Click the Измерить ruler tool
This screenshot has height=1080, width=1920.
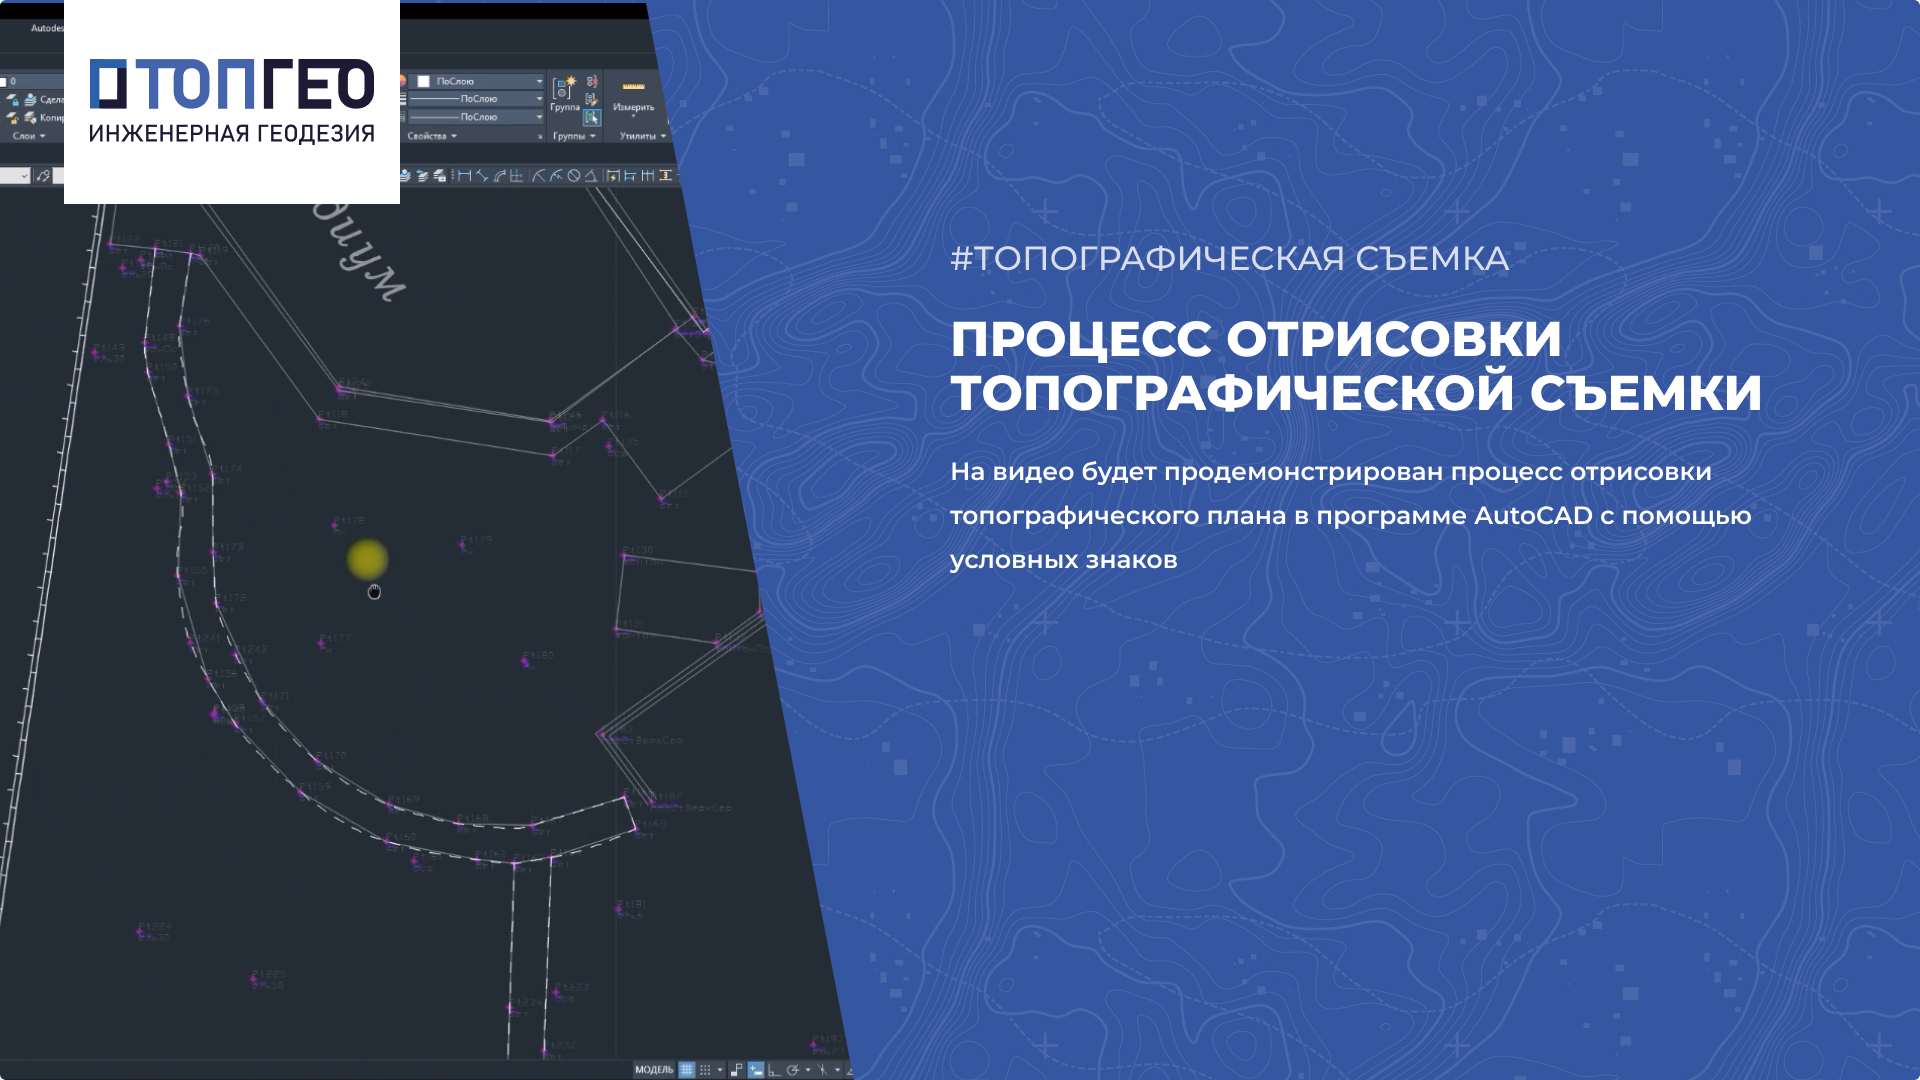pyautogui.click(x=633, y=86)
